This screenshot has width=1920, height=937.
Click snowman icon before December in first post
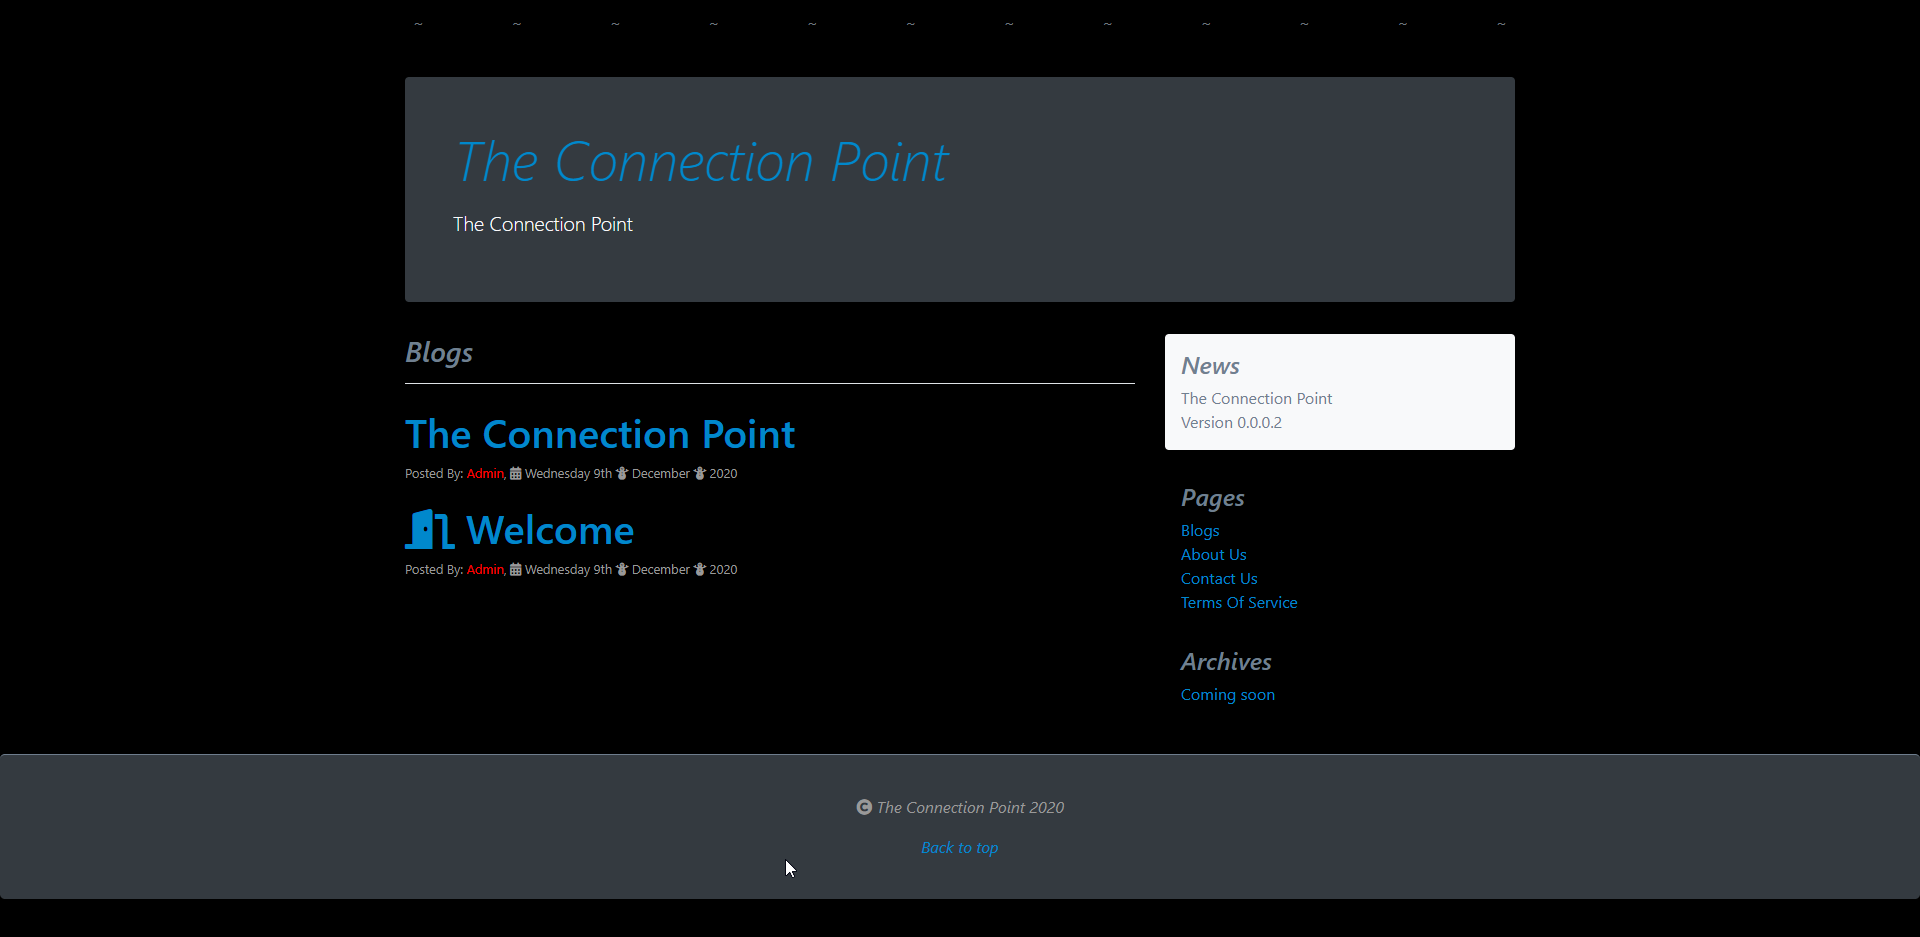pos(622,474)
